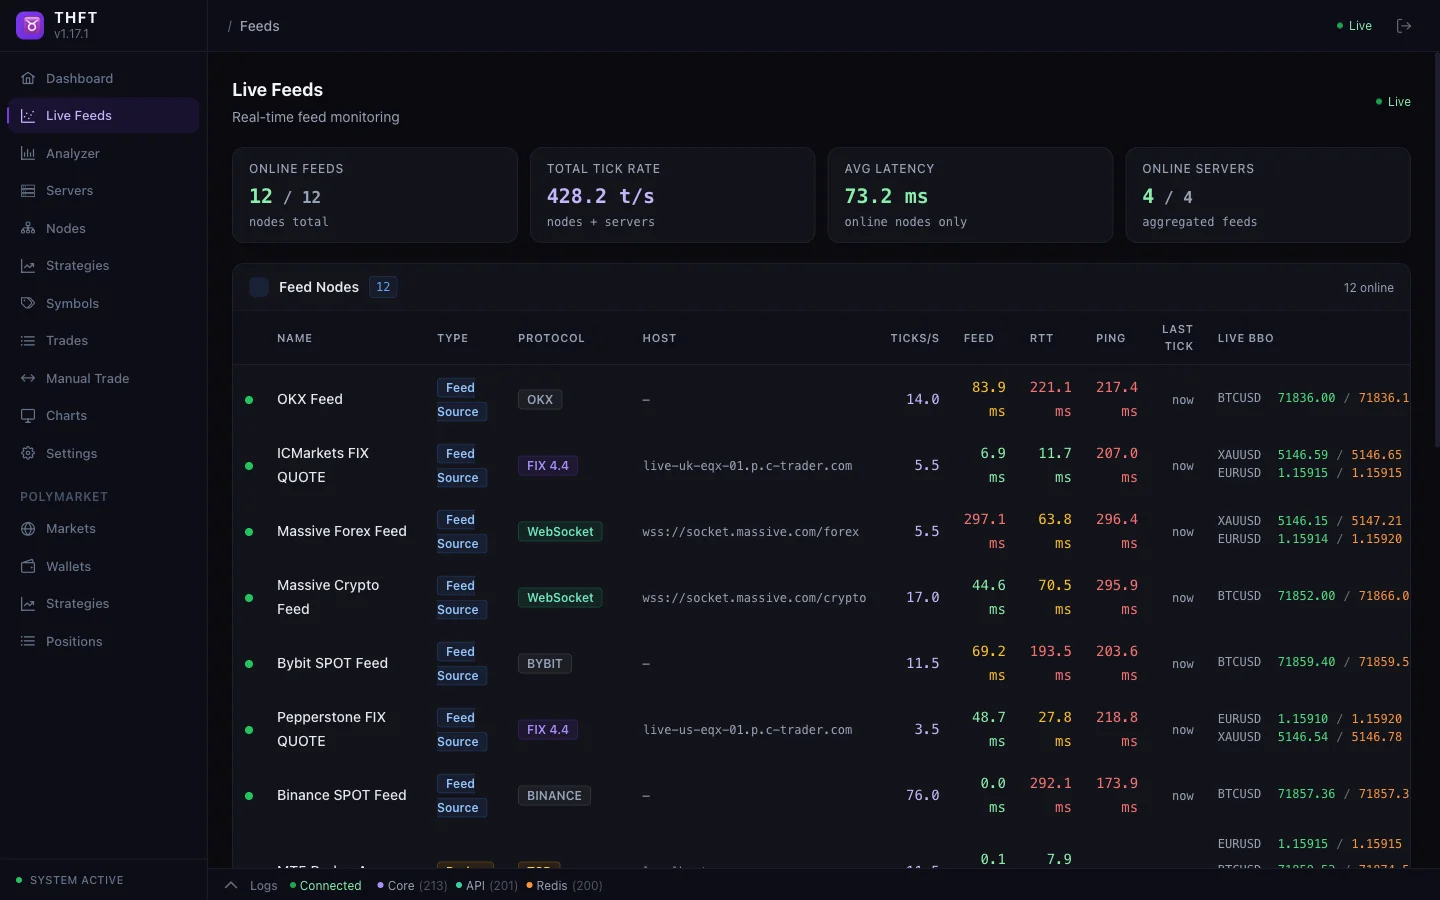The width and height of the screenshot is (1440, 900).
Task: Select the Symbols tag icon
Action: [x=28, y=304]
